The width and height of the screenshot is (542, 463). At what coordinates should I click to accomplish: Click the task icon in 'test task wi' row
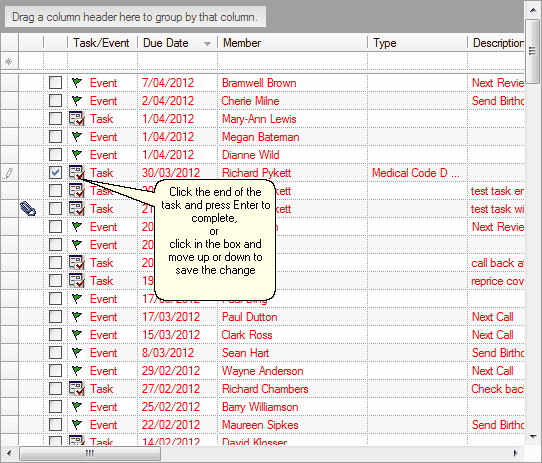[x=77, y=209]
